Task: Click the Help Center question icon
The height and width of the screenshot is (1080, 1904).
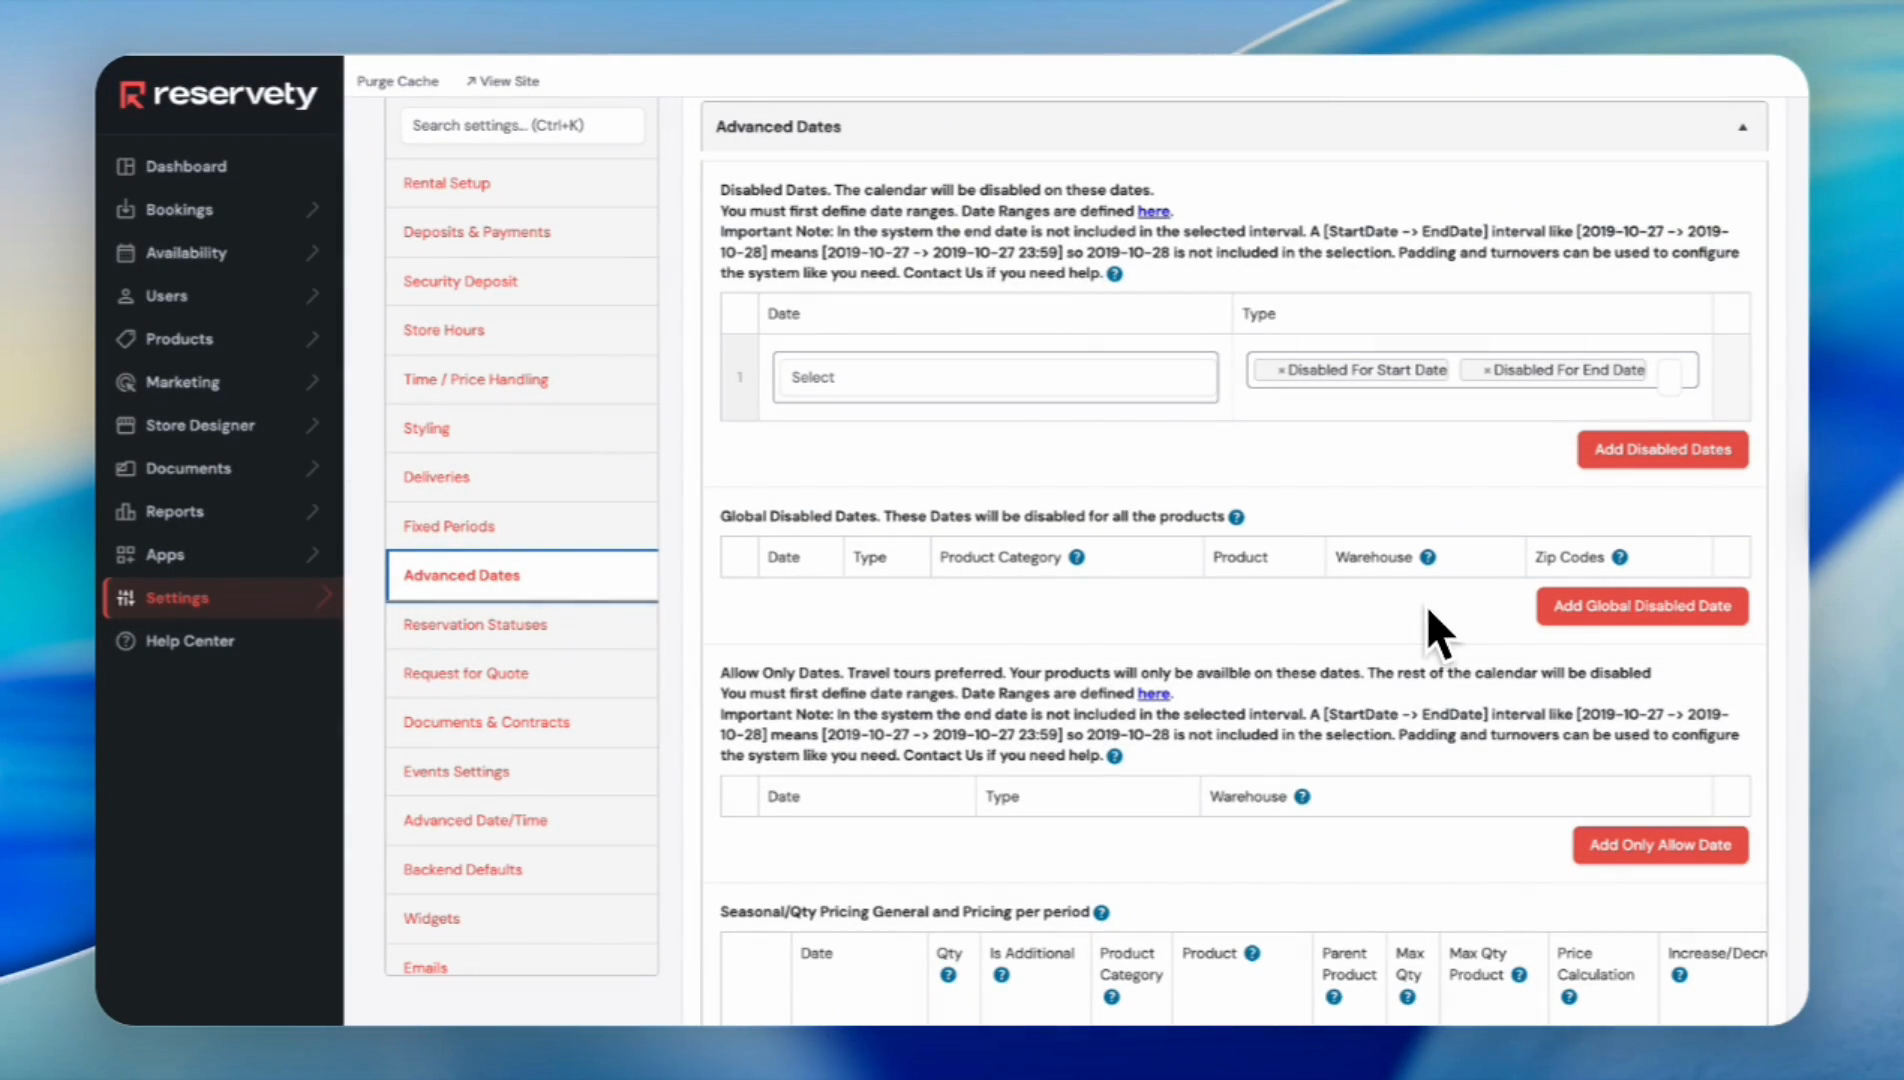Action: point(125,641)
